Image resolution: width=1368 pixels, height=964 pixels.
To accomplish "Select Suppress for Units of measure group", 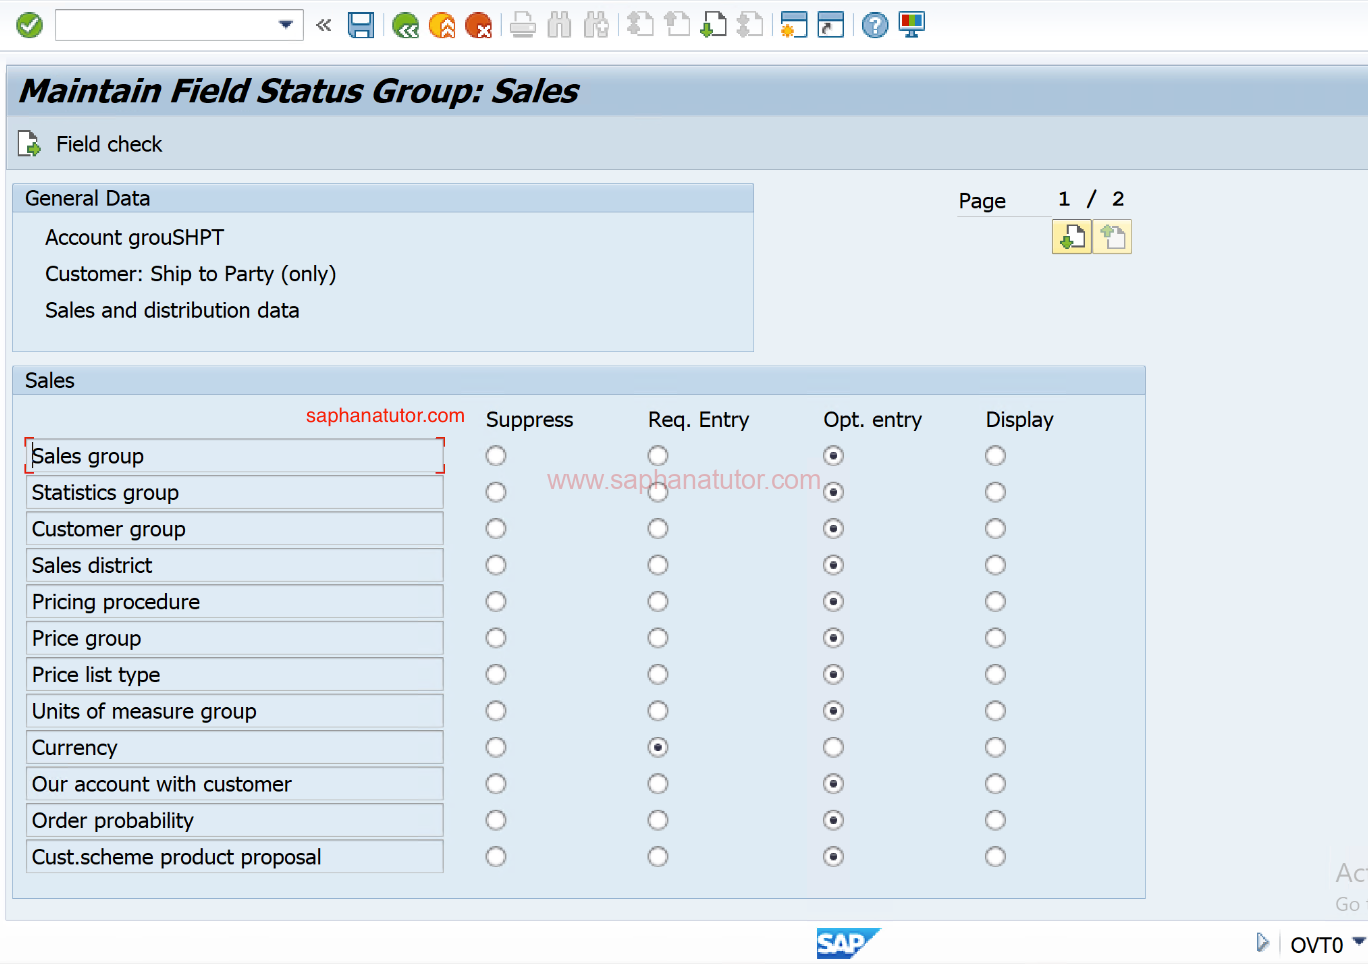I will point(496,711).
